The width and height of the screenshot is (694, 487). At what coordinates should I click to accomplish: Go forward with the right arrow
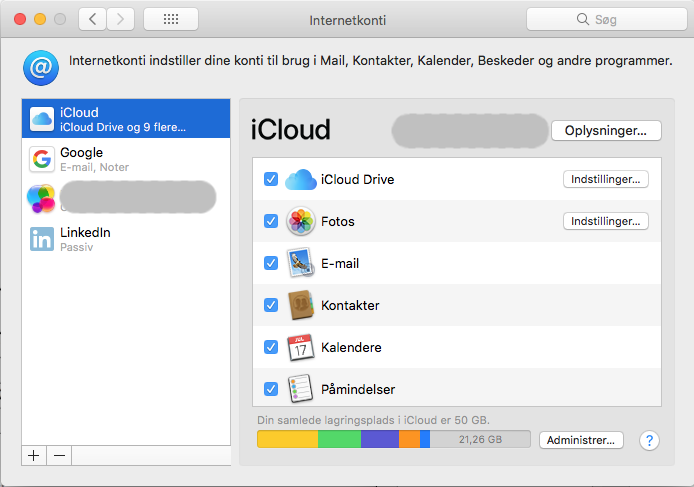click(120, 19)
